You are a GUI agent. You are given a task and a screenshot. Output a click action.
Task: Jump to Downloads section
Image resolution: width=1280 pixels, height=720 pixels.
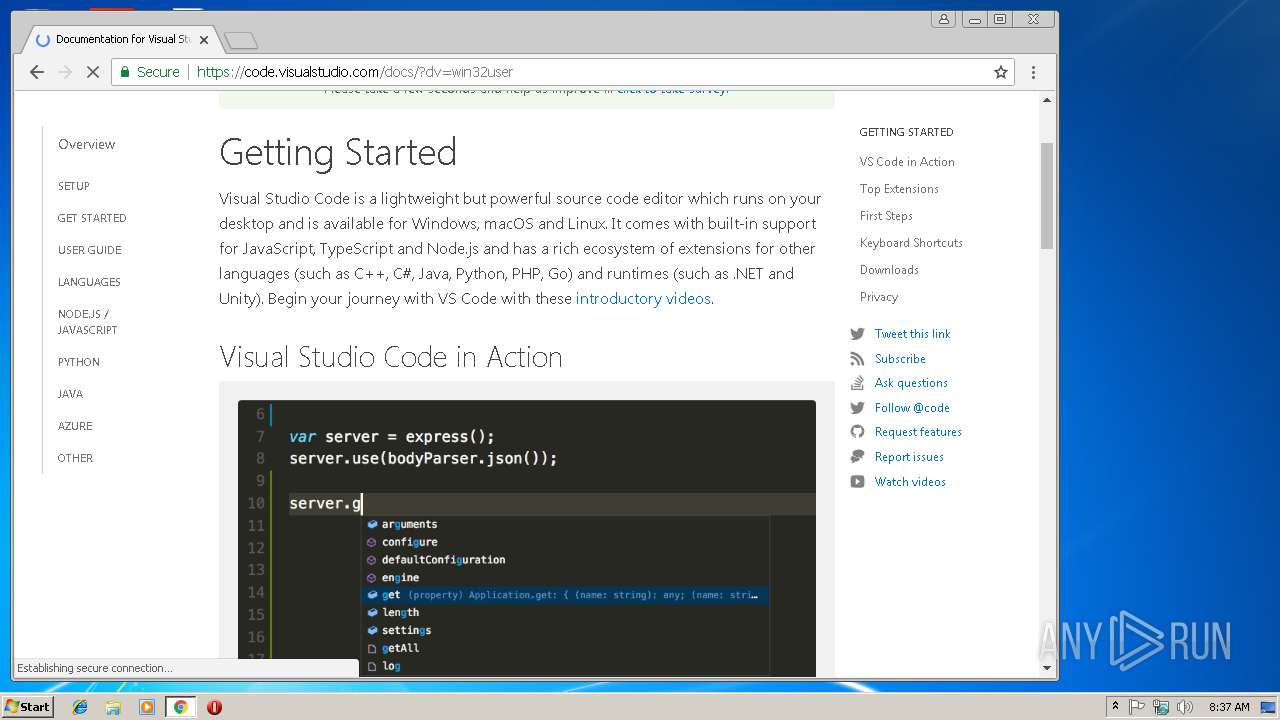coord(889,270)
